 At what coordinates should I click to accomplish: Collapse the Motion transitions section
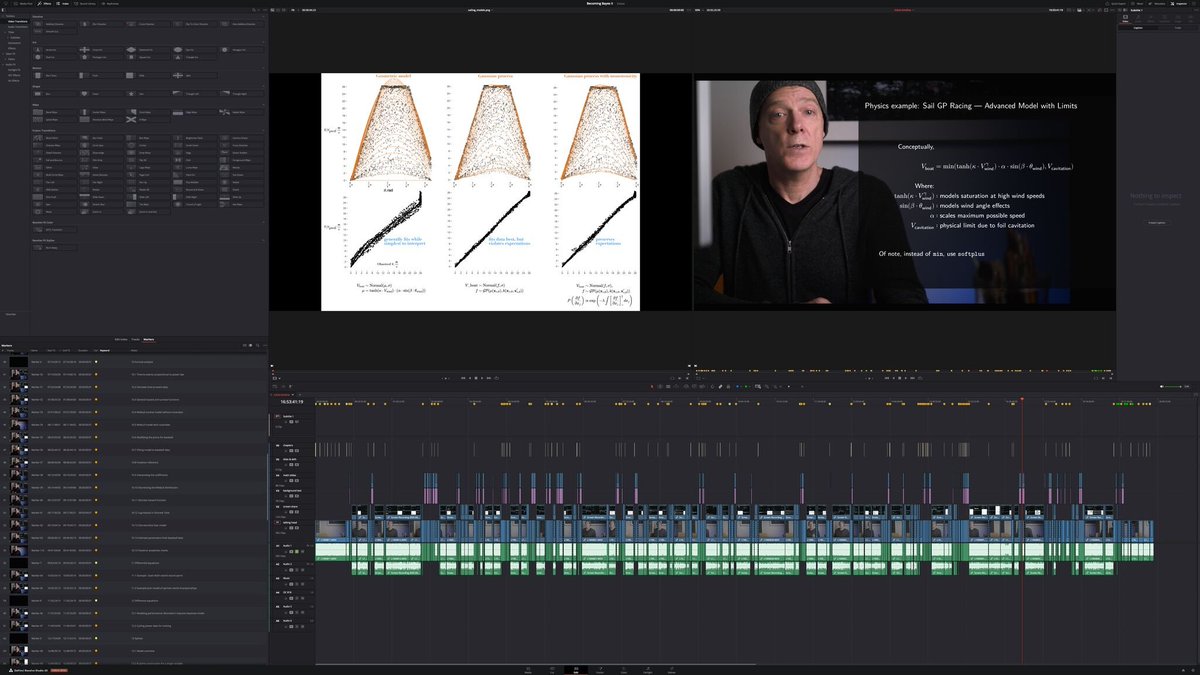tap(263, 68)
